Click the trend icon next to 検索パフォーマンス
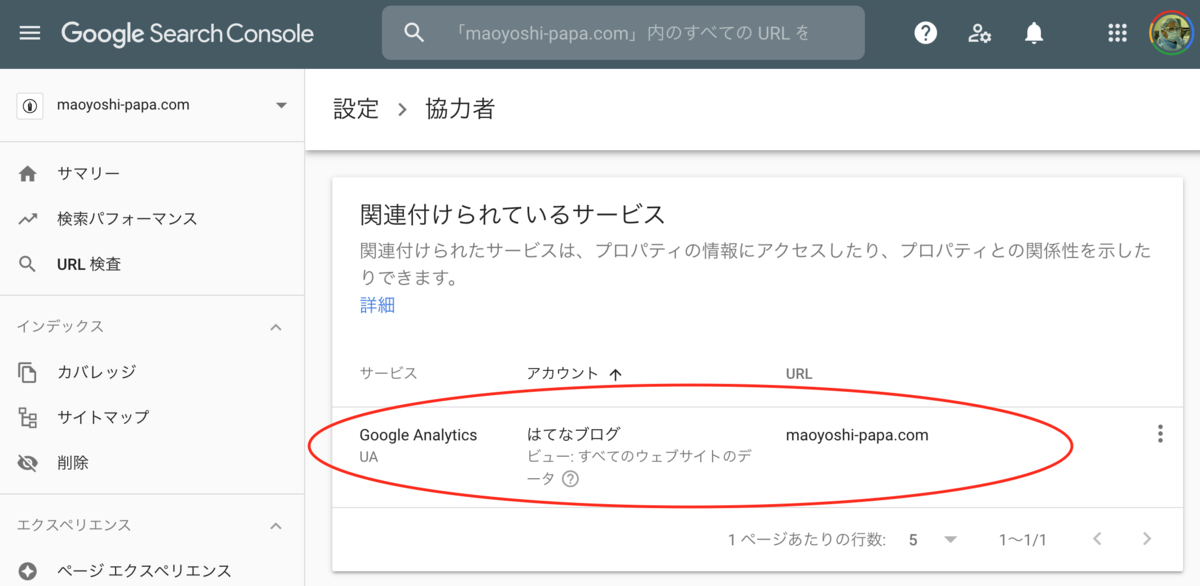This screenshot has width=1200, height=586. (x=28, y=219)
